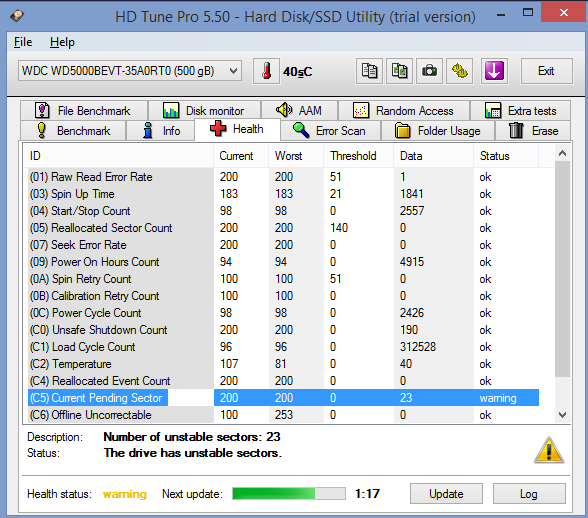Click the scrollbar up arrow
Screen dimensions: 588x518
(562, 153)
